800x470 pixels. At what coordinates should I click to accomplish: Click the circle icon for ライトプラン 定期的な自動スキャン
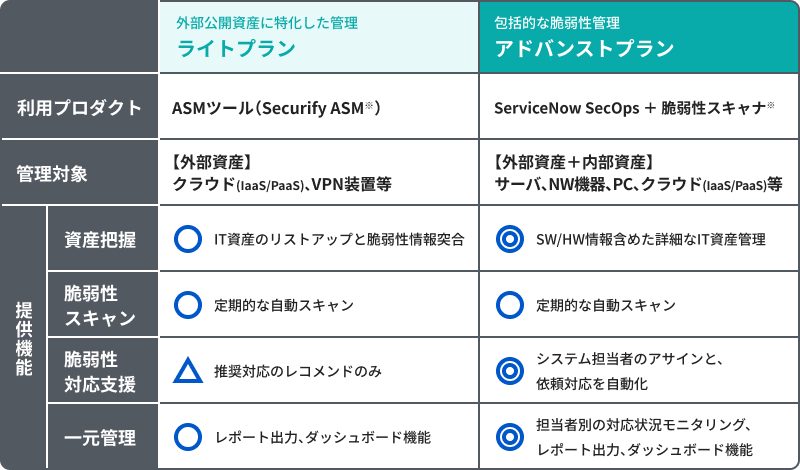(188, 305)
